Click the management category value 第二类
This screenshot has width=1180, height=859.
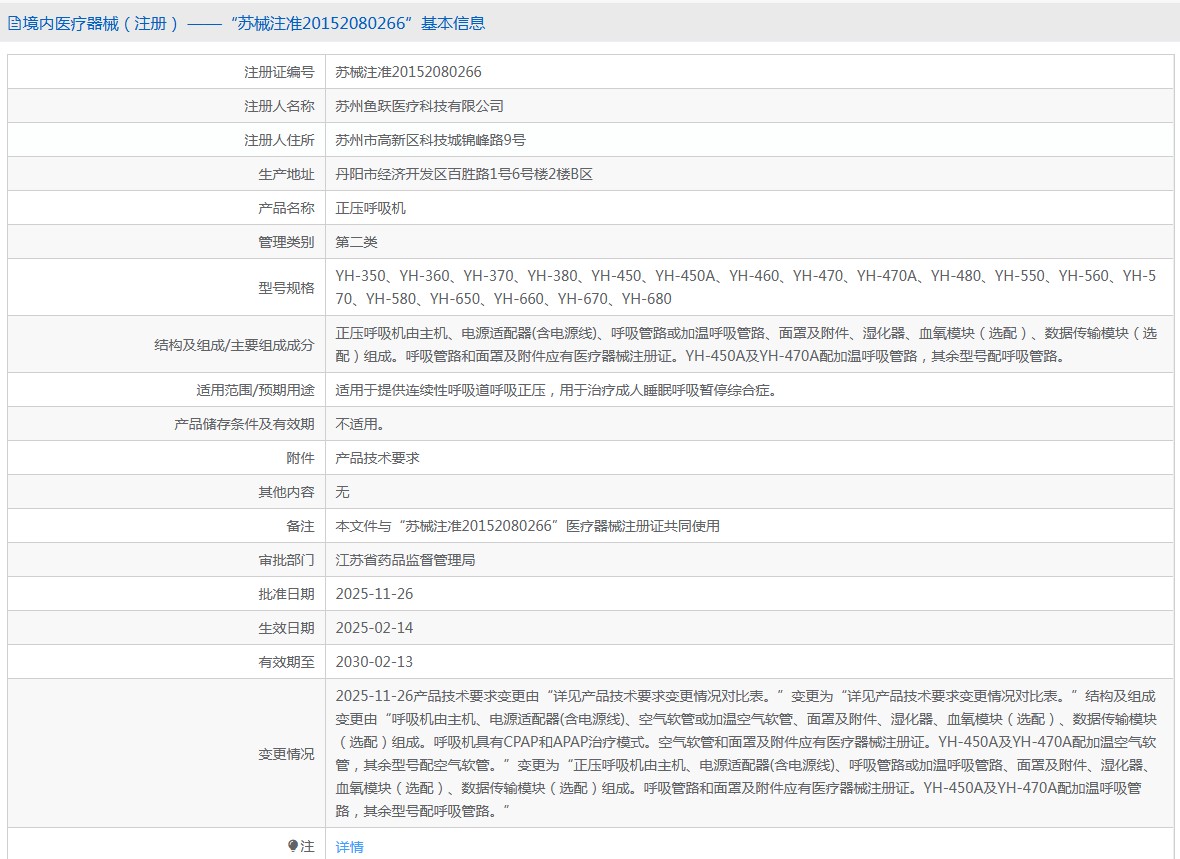point(356,242)
